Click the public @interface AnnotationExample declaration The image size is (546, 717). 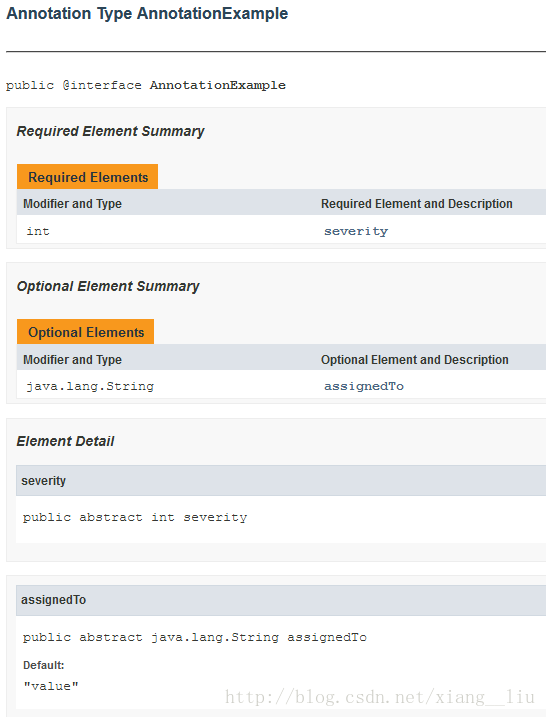point(146,86)
